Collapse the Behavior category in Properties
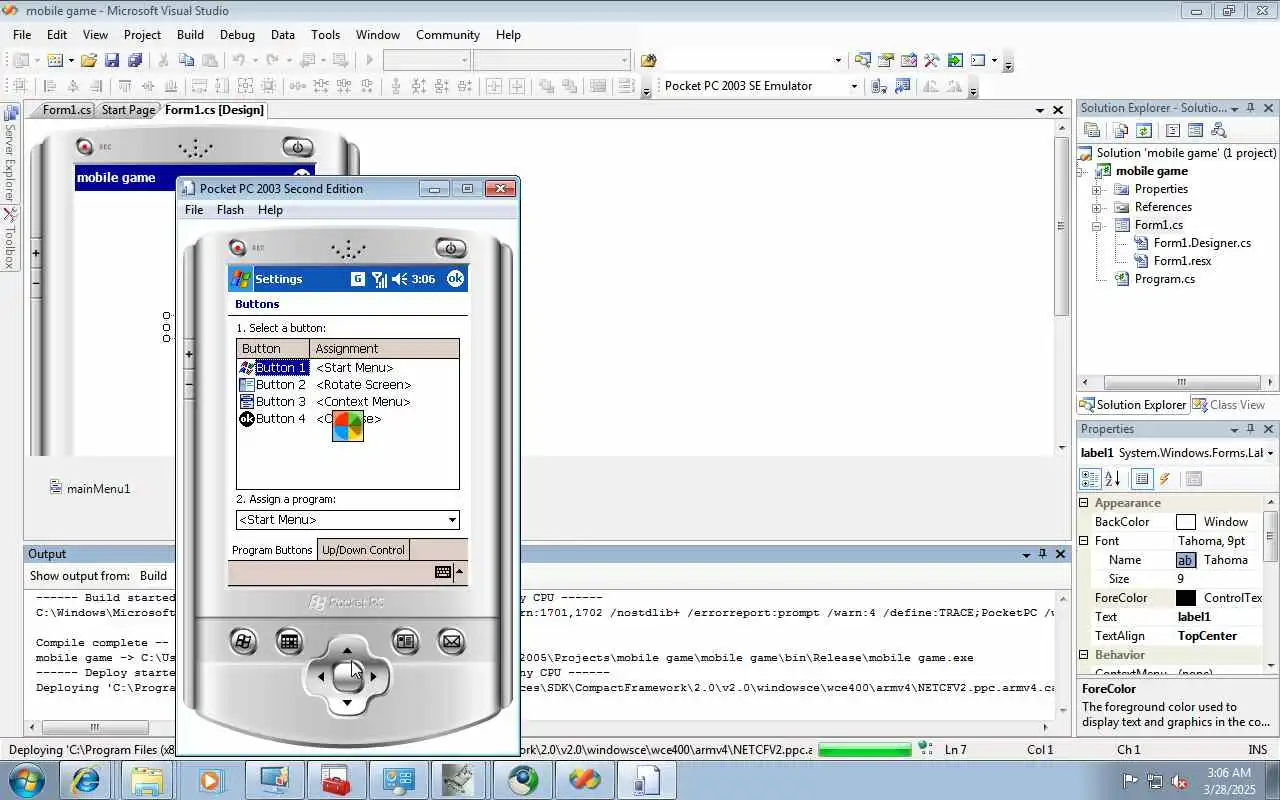Screen dimensions: 1280x800 (1084, 655)
